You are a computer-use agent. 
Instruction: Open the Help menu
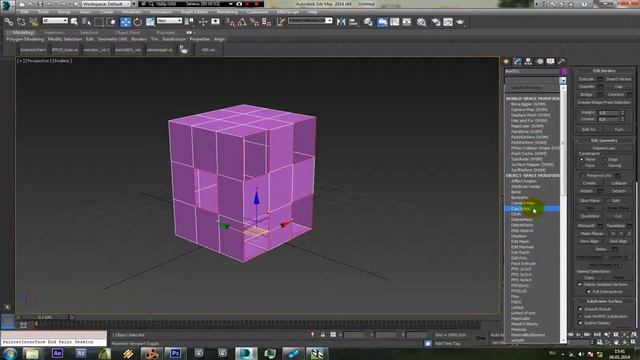312,12
